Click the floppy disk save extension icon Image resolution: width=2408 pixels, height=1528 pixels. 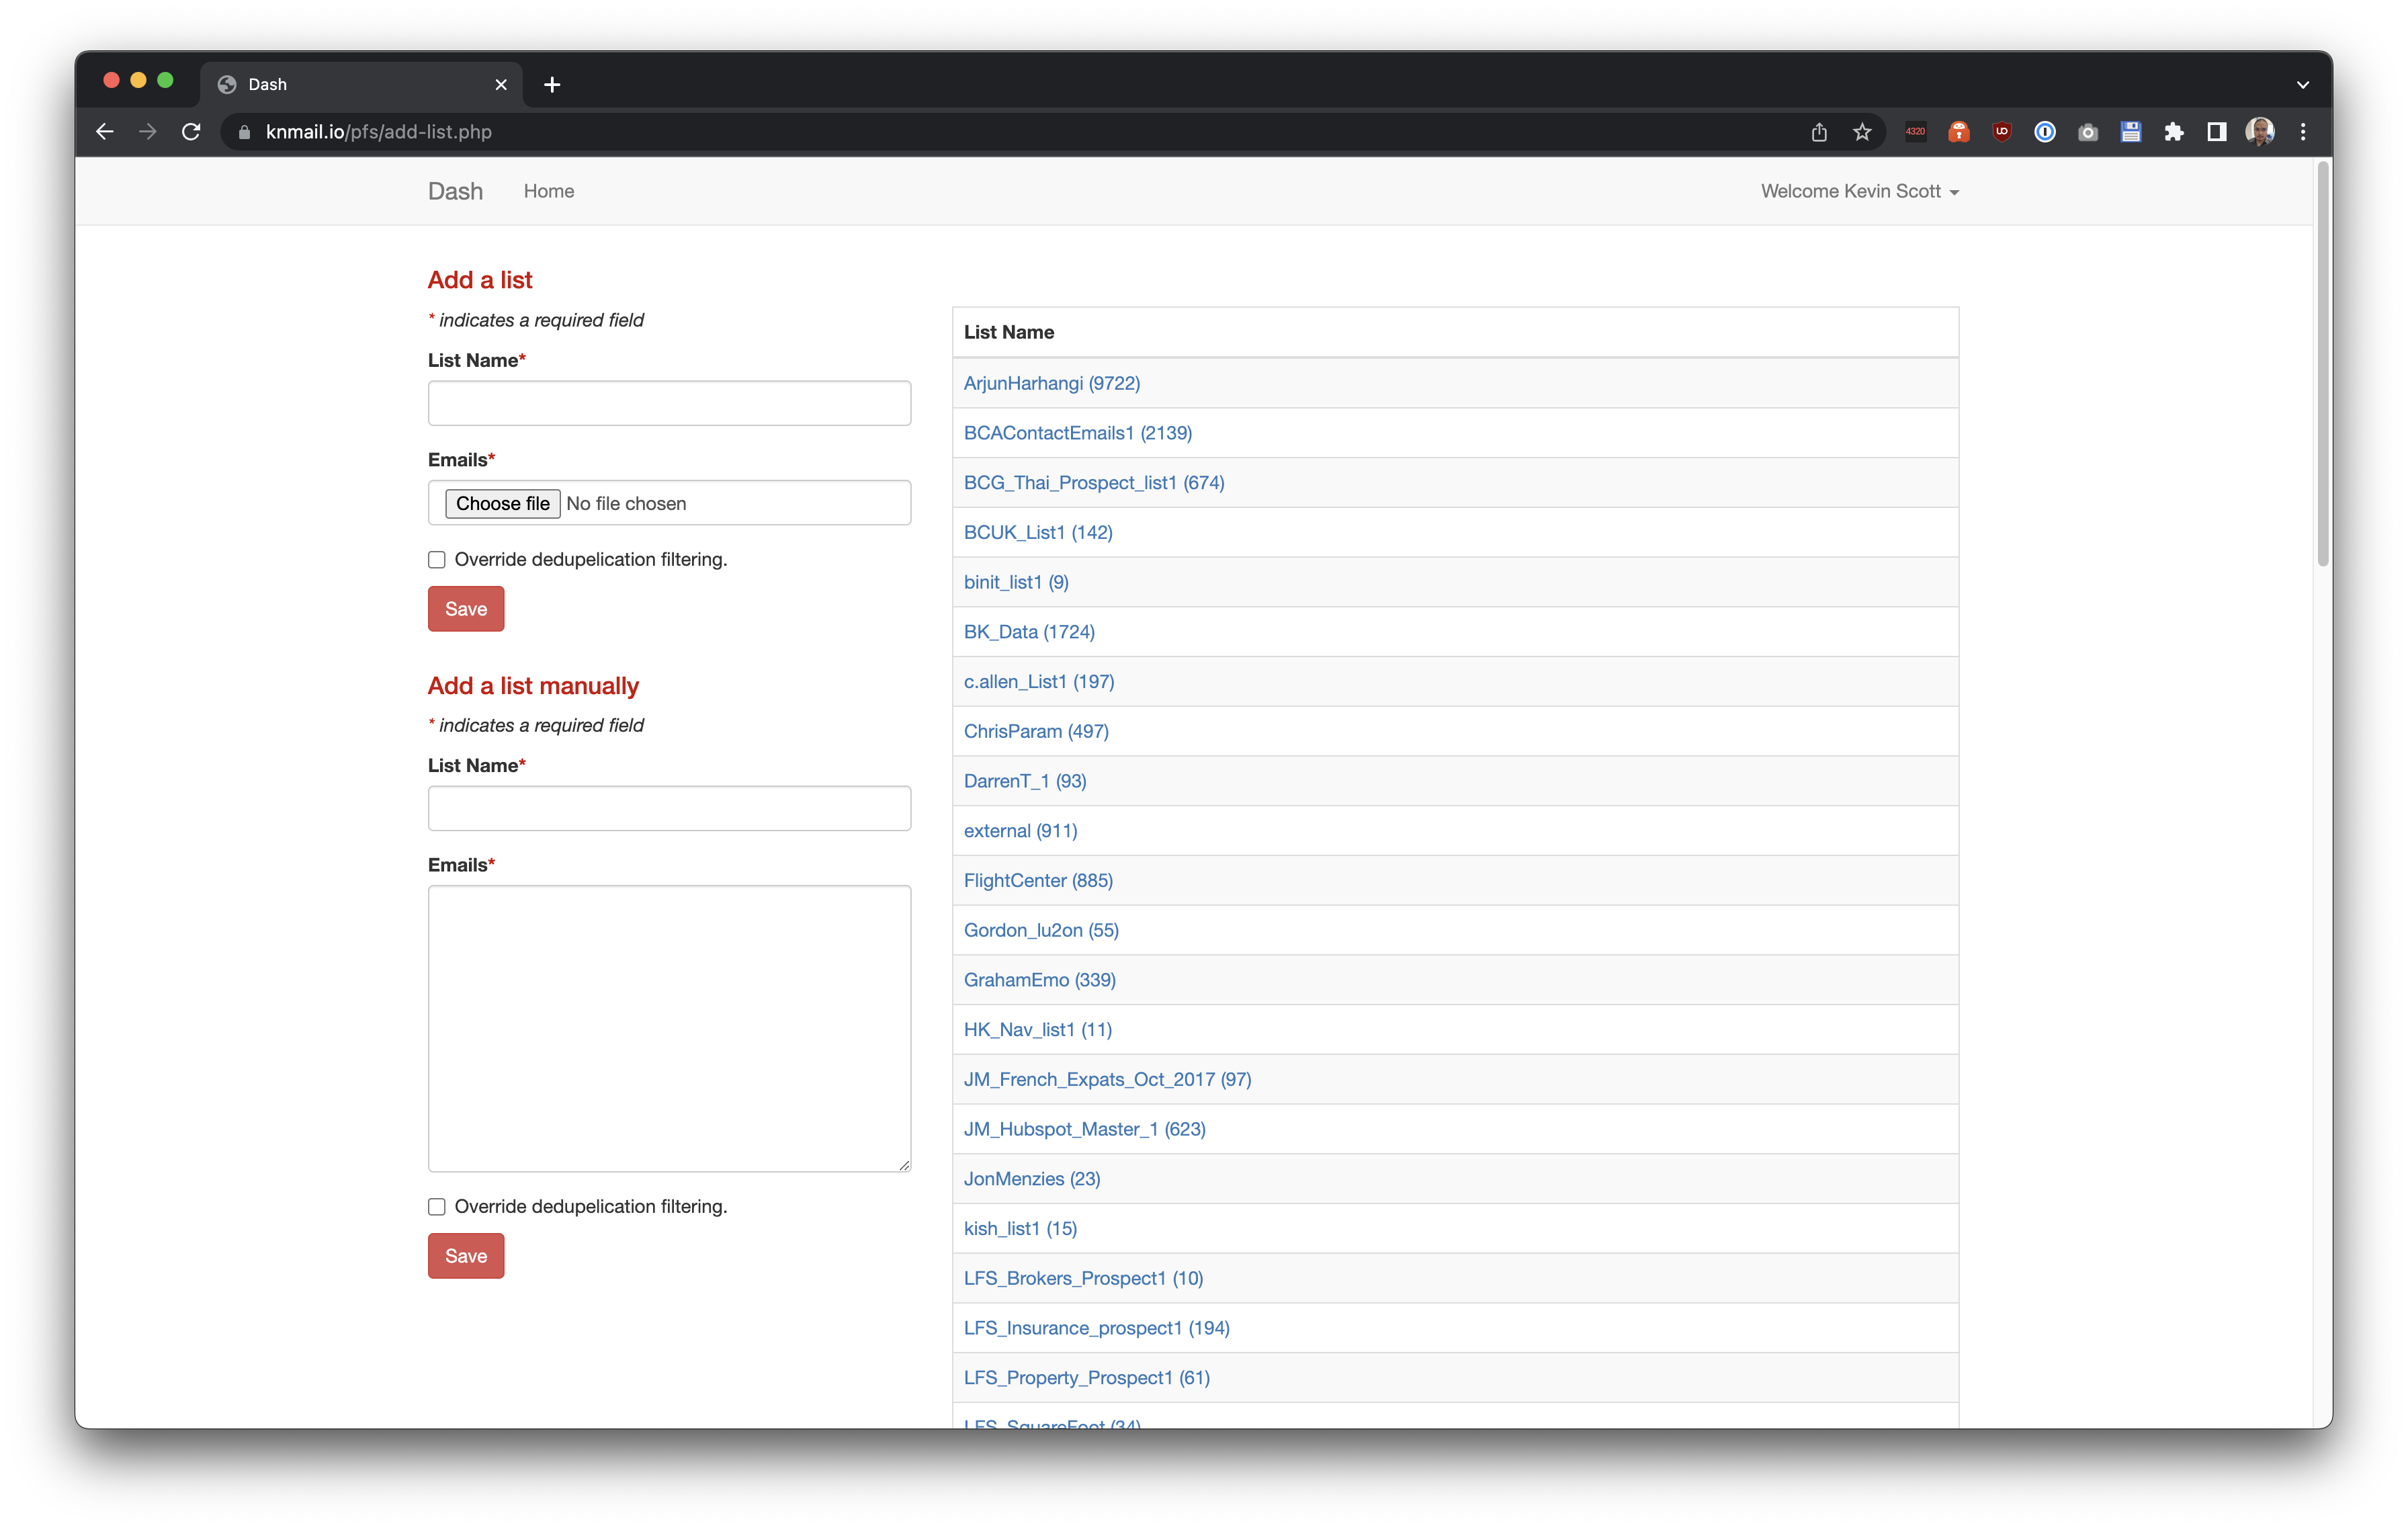[x=2130, y=132]
